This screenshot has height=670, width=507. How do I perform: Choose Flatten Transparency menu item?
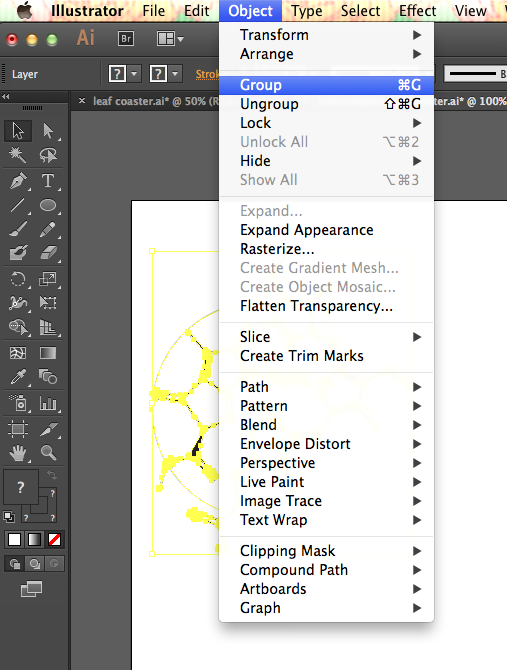click(326, 306)
